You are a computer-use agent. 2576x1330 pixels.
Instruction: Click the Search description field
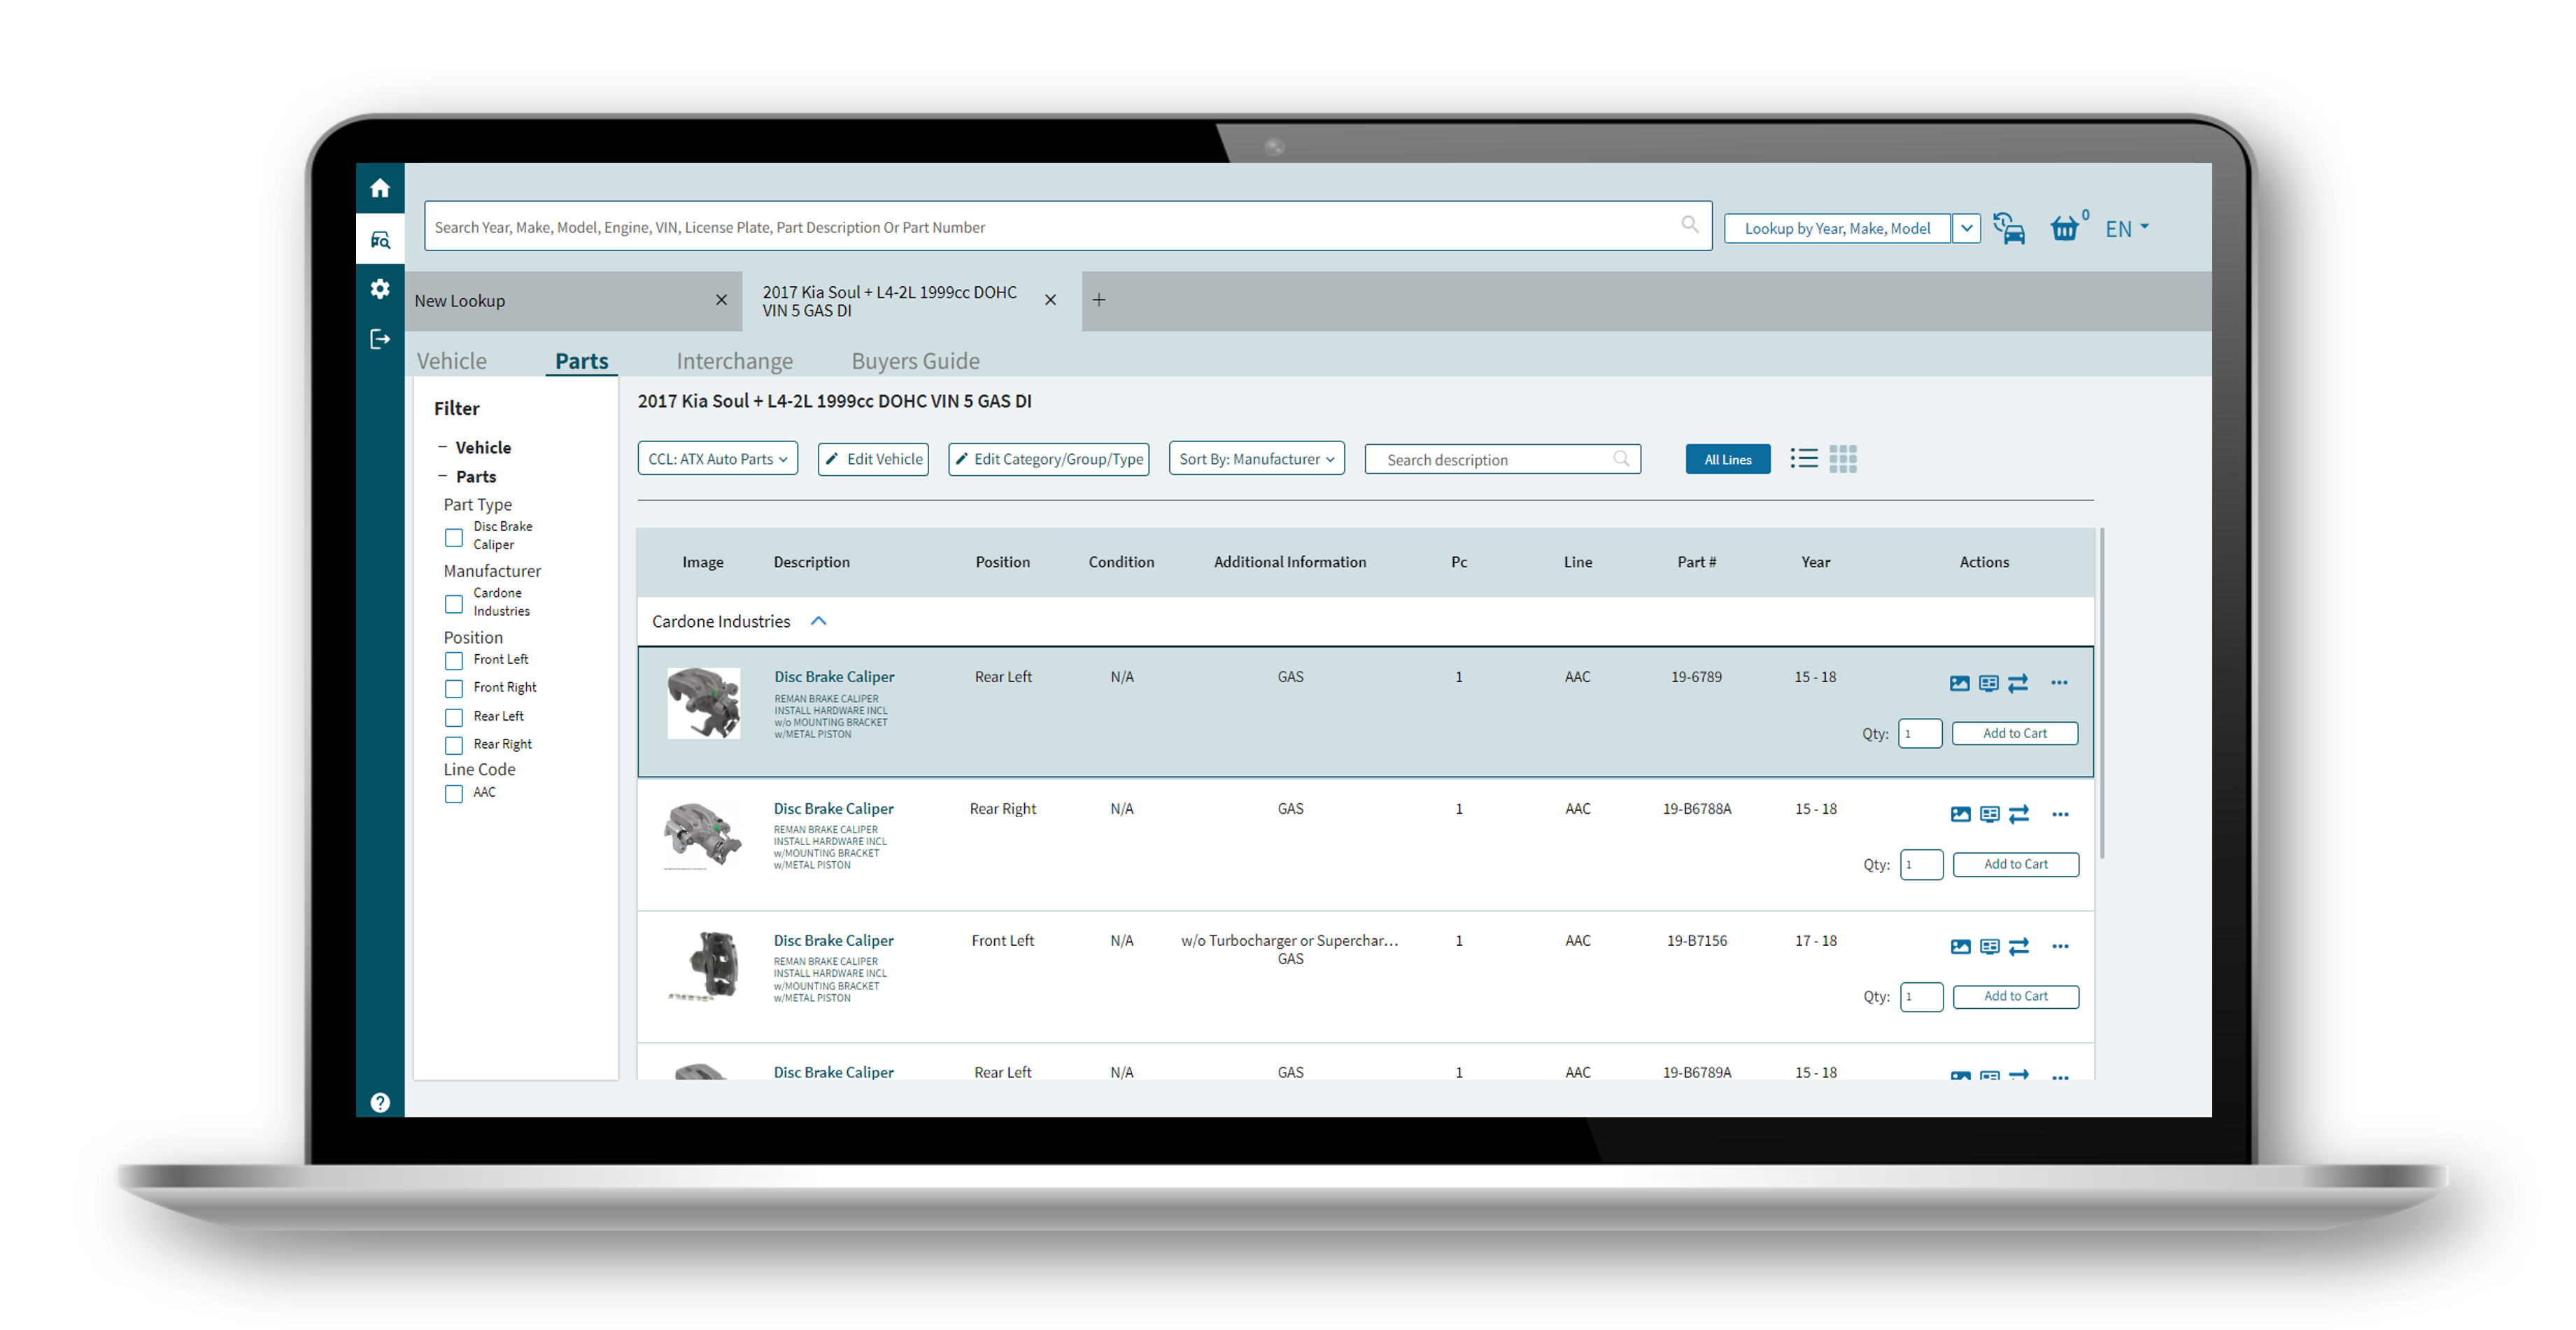pos(1490,459)
